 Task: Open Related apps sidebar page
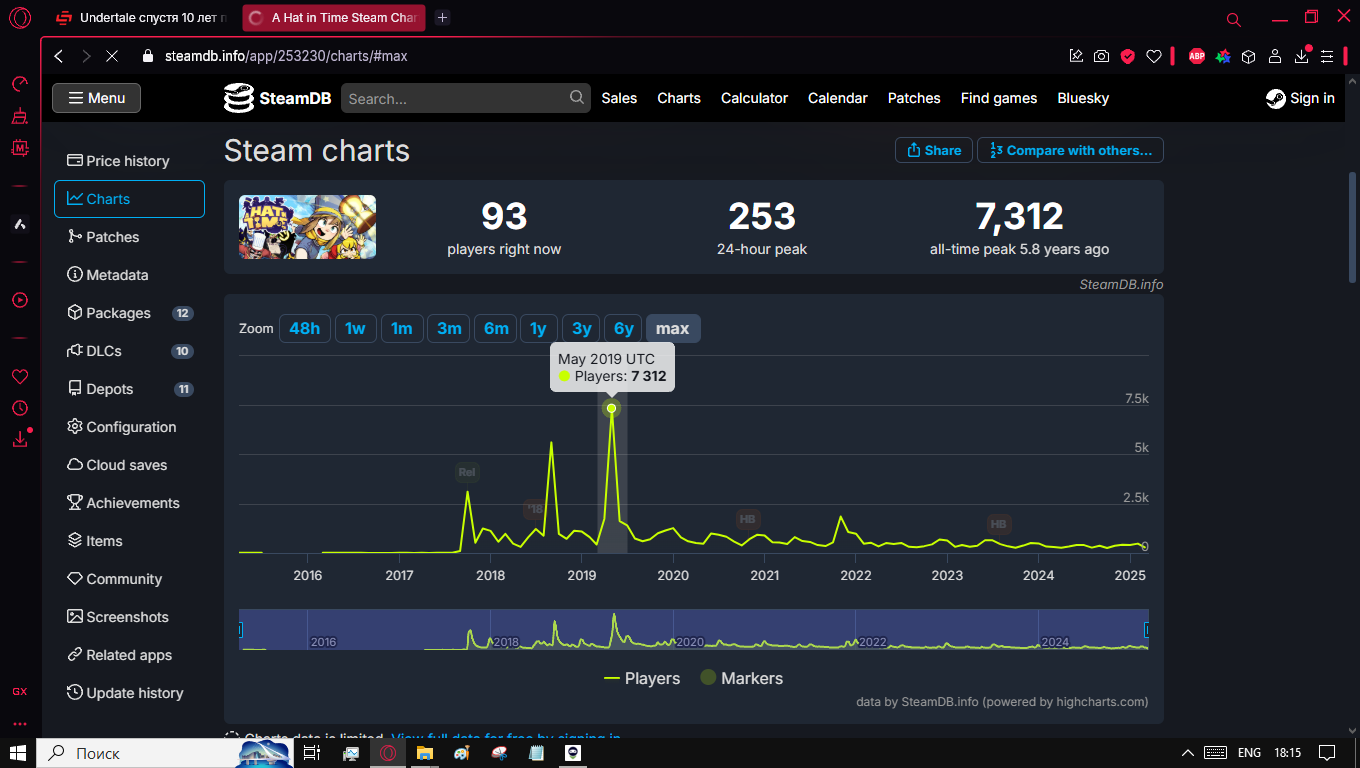pyautogui.click(x=129, y=655)
